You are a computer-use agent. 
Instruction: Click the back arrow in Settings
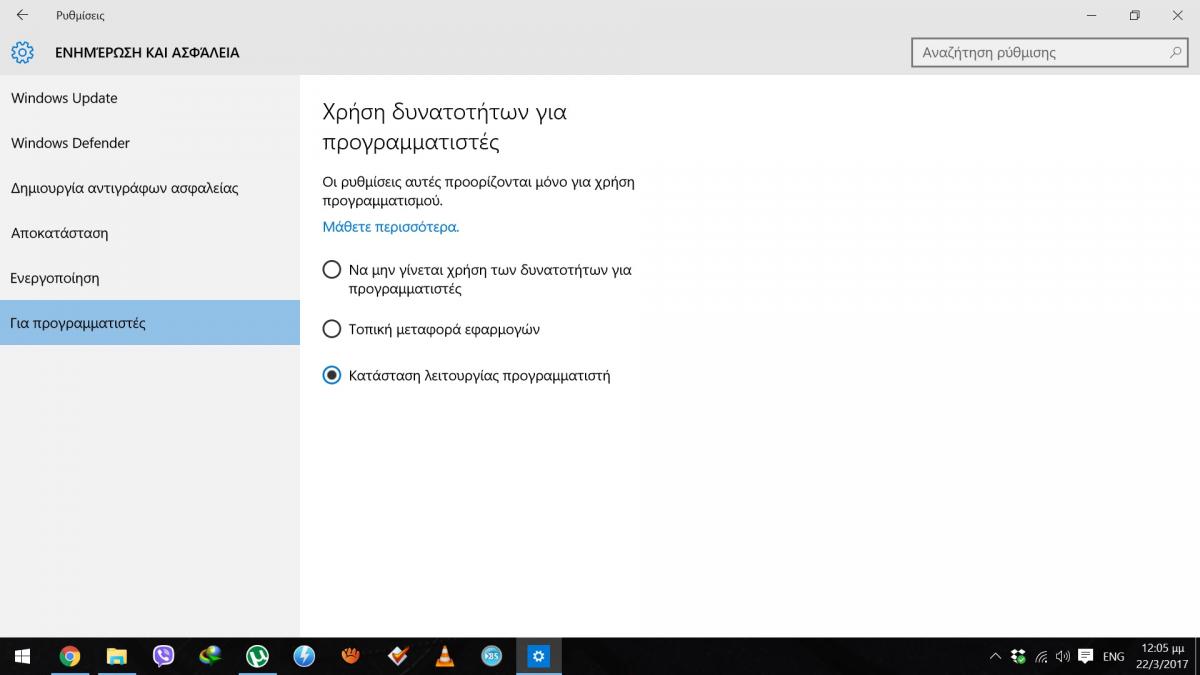click(x=22, y=15)
